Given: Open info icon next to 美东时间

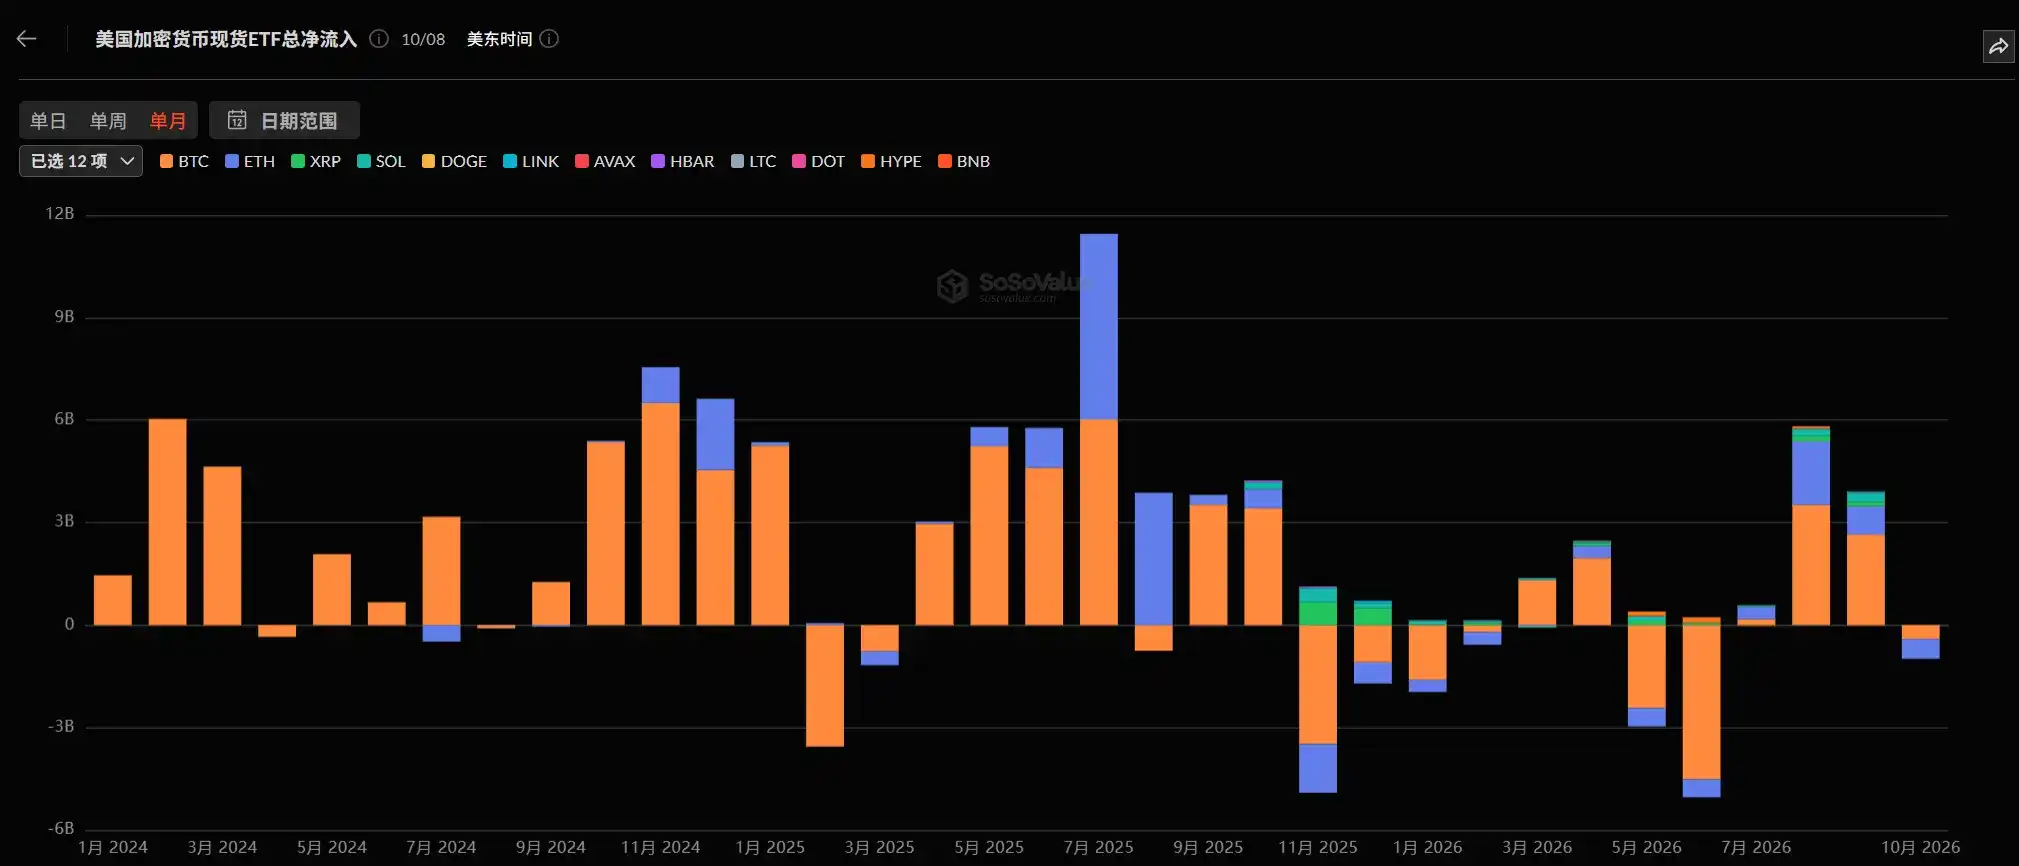Looking at the screenshot, I should point(549,39).
